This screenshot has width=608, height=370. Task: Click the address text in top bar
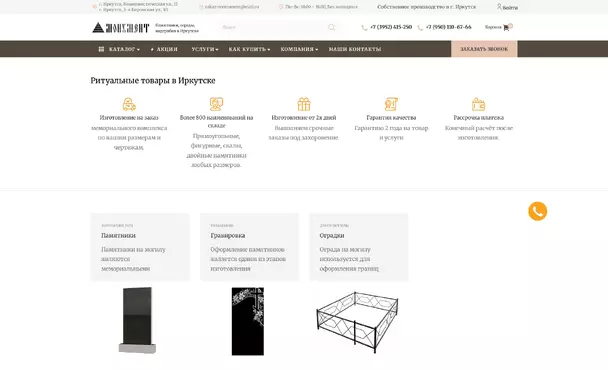(138, 7)
